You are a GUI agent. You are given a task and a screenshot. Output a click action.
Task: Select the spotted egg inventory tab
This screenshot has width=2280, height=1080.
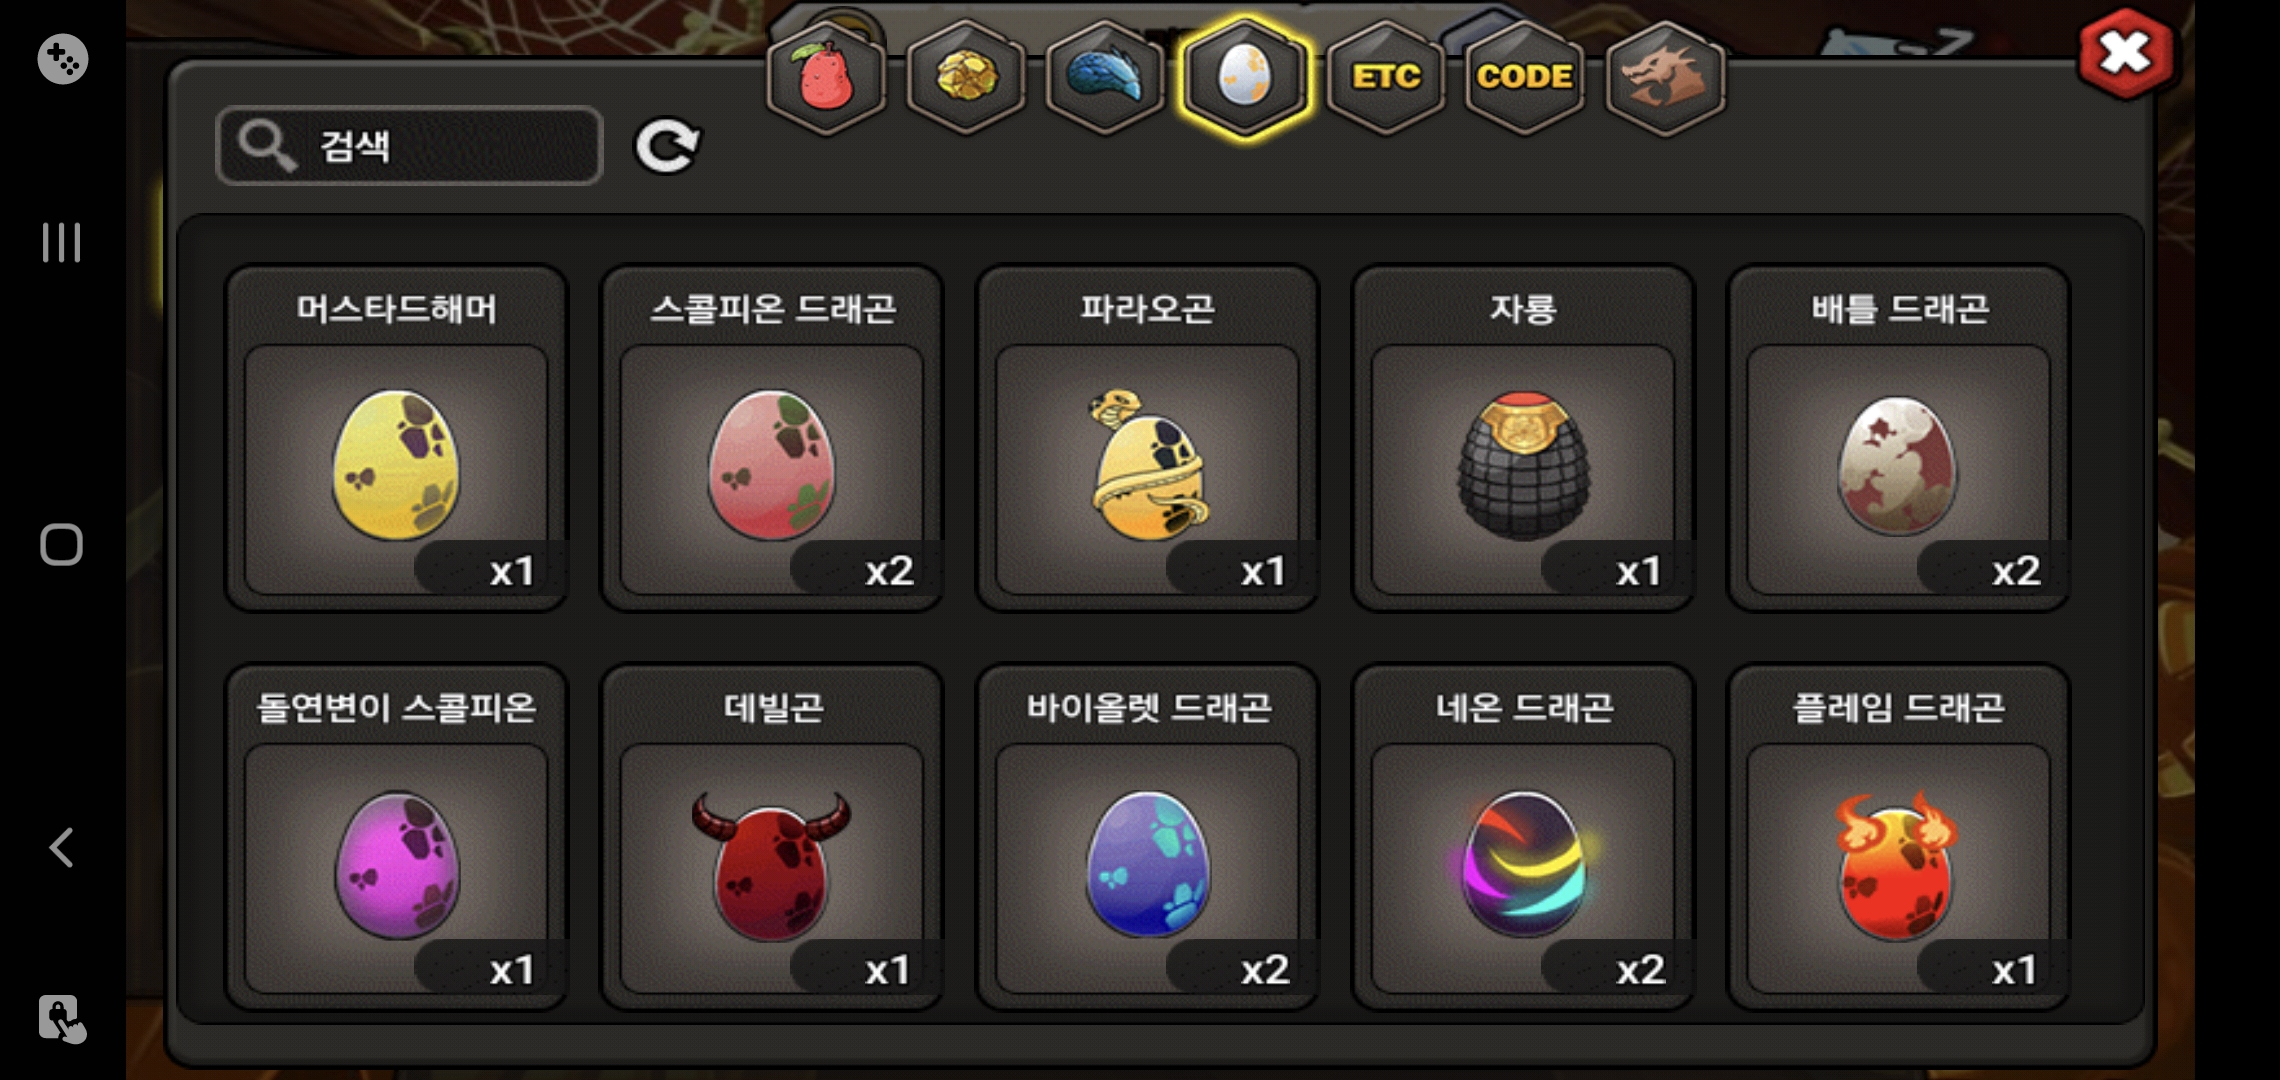tap(1245, 77)
